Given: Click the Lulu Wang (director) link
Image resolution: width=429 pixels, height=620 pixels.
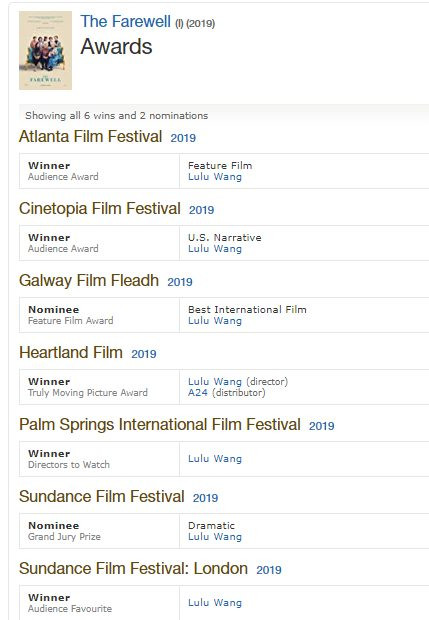Looking at the screenshot, I should (215, 382).
